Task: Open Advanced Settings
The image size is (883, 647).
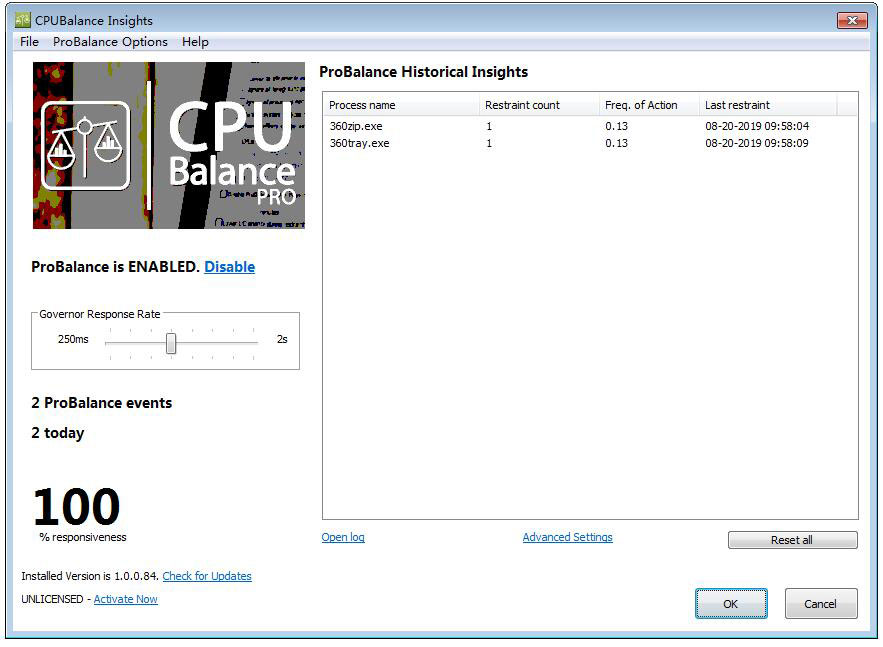Action: [x=567, y=537]
